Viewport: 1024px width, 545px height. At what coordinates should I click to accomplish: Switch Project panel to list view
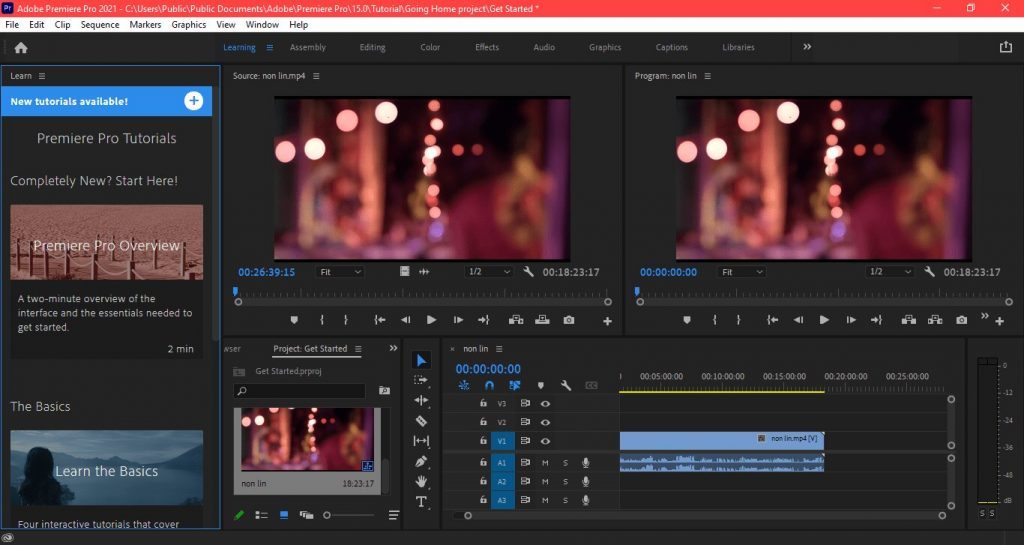pos(261,515)
